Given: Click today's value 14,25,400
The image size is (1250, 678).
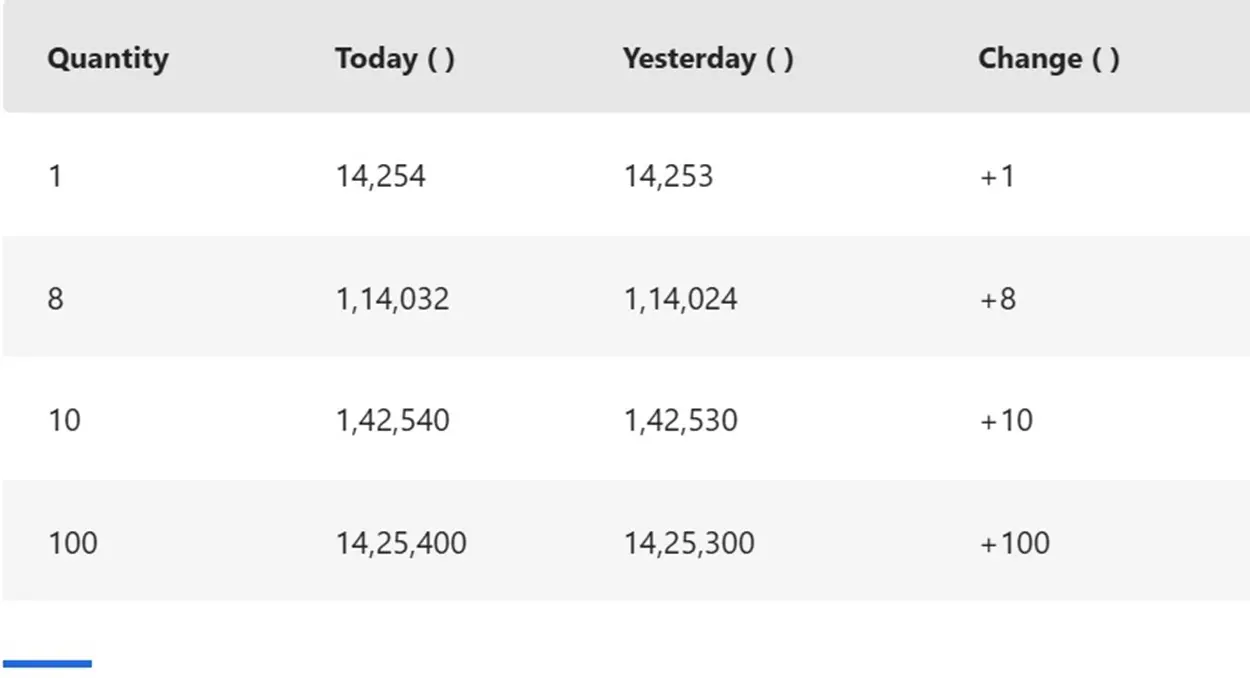Looking at the screenshot, I should click(401, 543).
